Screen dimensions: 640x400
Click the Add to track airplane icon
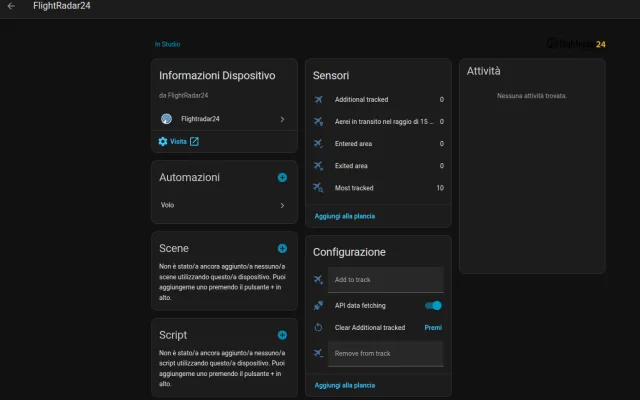[318, 280]
